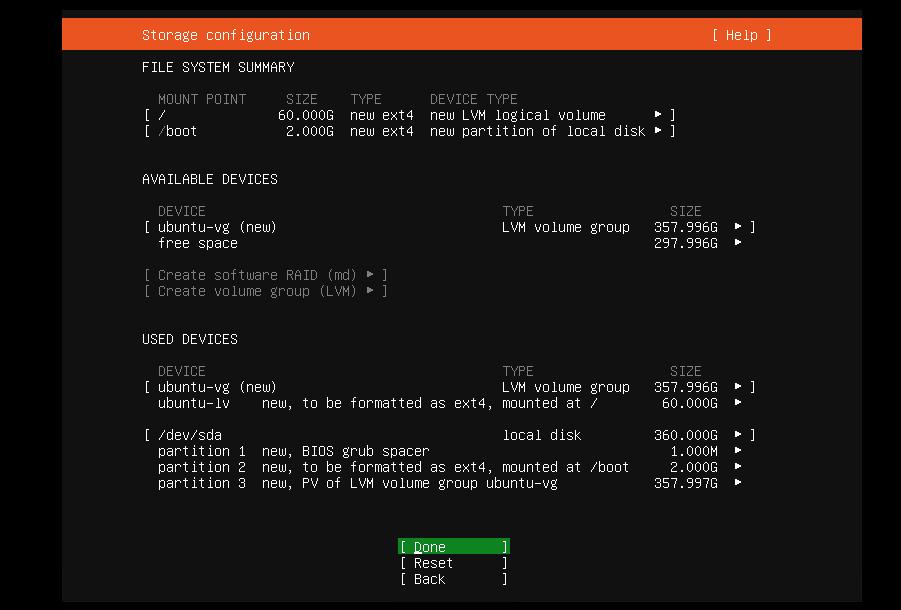
Task: Click arrow beside ubuntu-lv 60.000G
Action: pos(738,403)
